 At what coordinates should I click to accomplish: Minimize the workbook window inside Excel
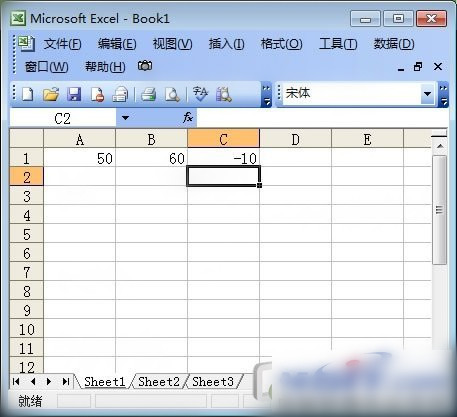point(401,69)
